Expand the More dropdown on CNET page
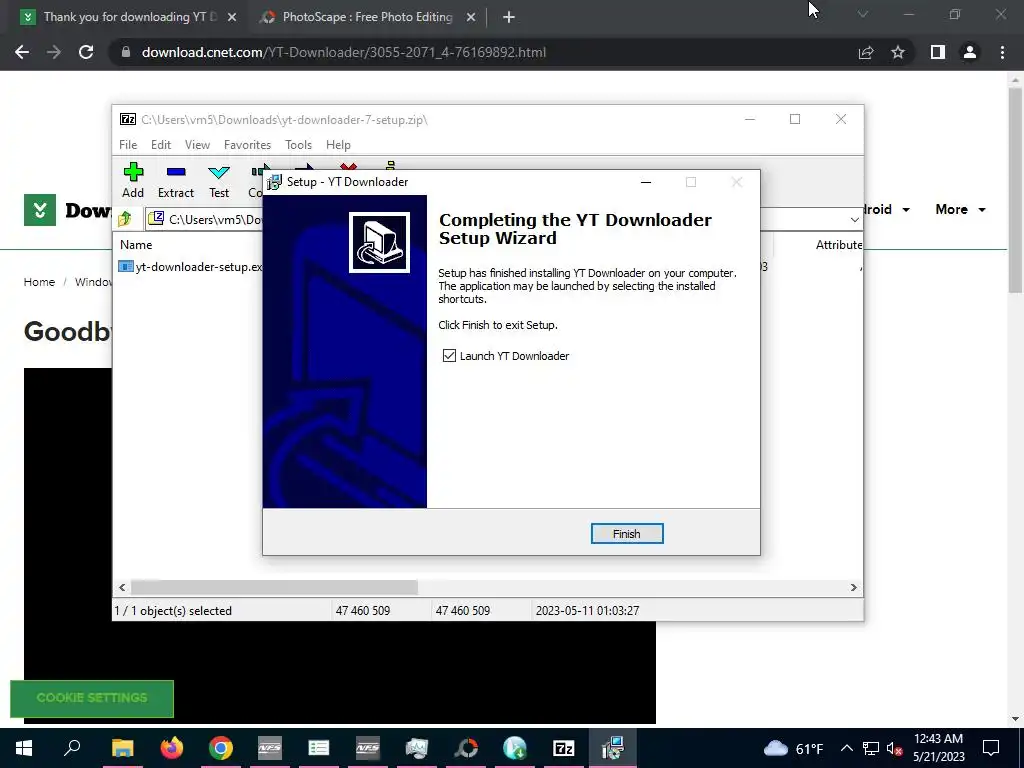Viewport: 1024px width, 768px height. click(x=961, y=210)
